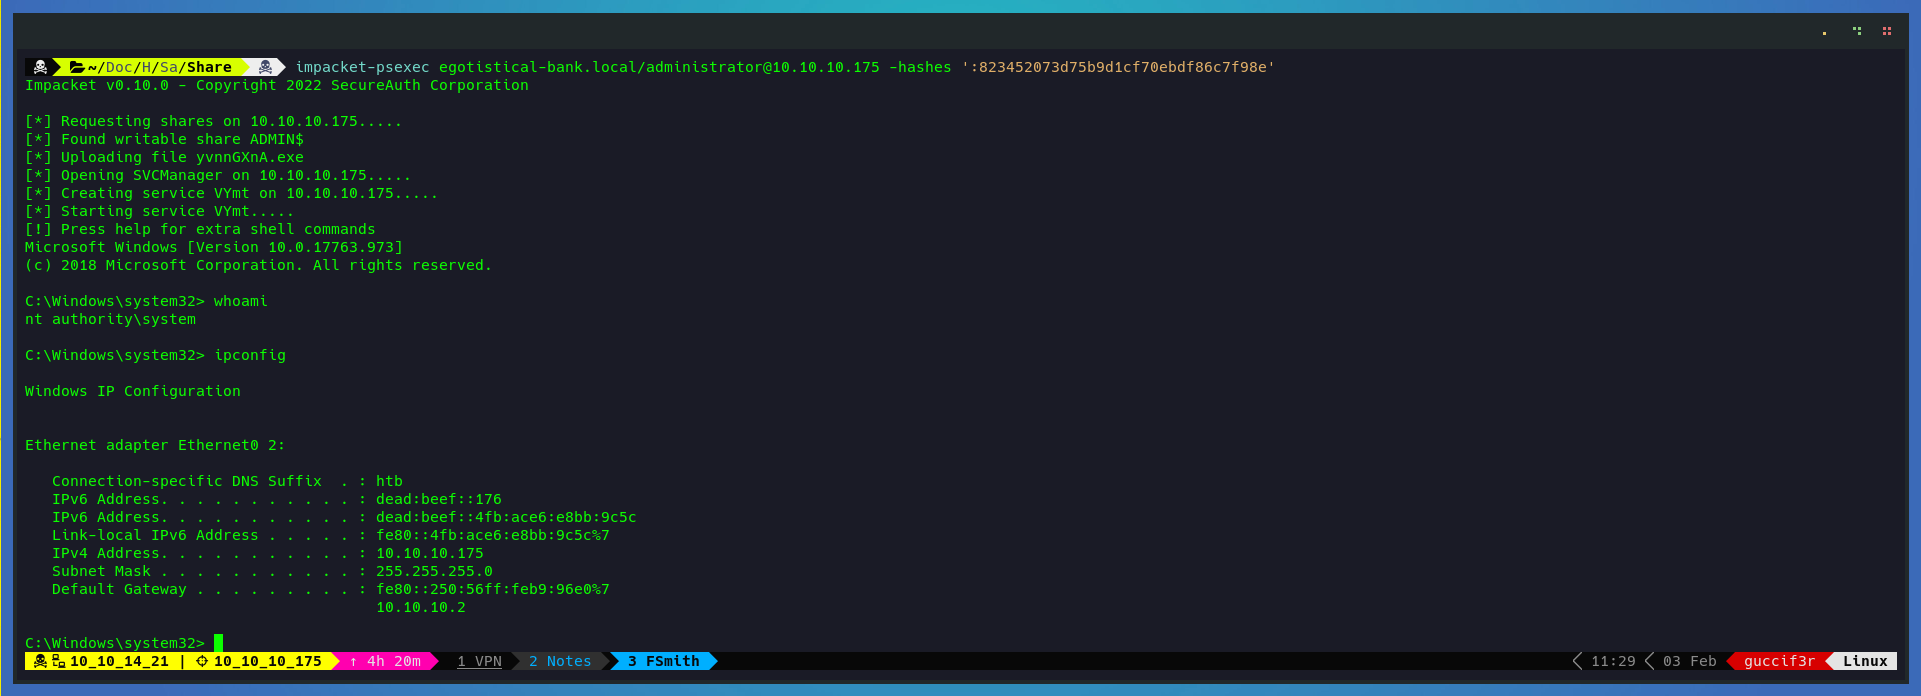Viewport: 1921px width, 696px height.
Task: Maximize the terminal with the green squares icon
Action: pos(1857,31)
